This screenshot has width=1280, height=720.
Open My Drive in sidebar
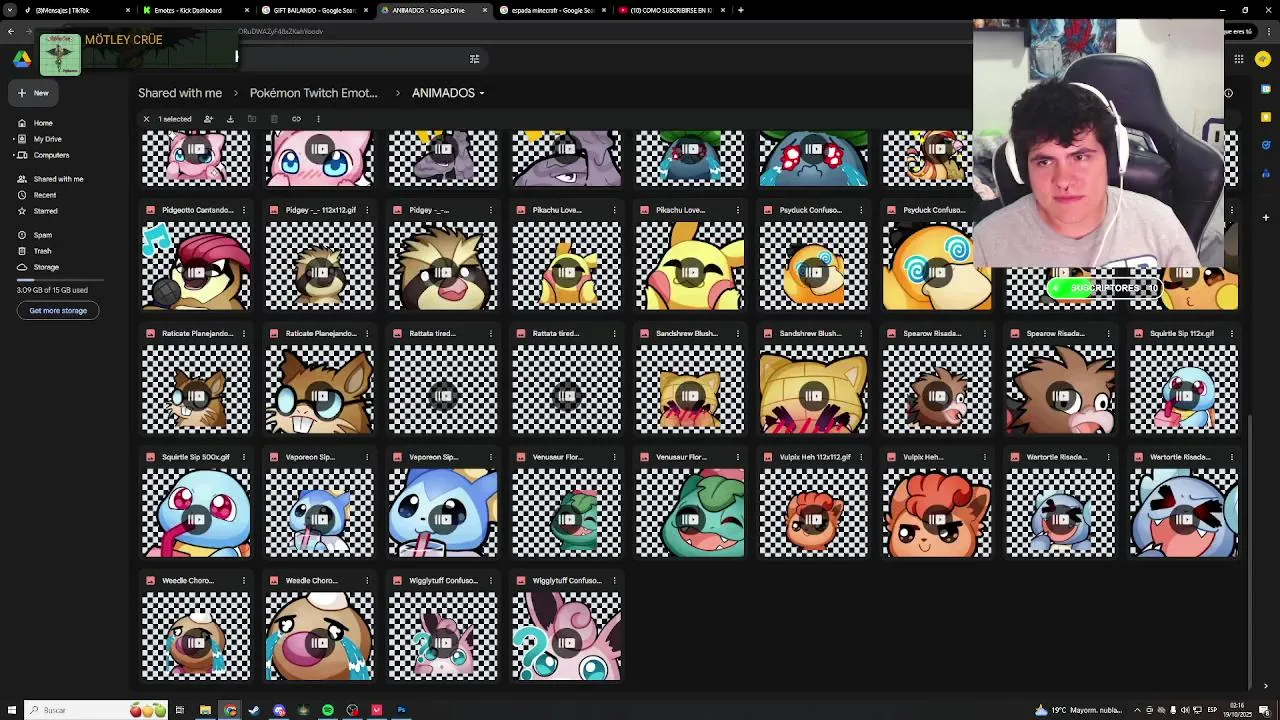[x=47, y=139]
